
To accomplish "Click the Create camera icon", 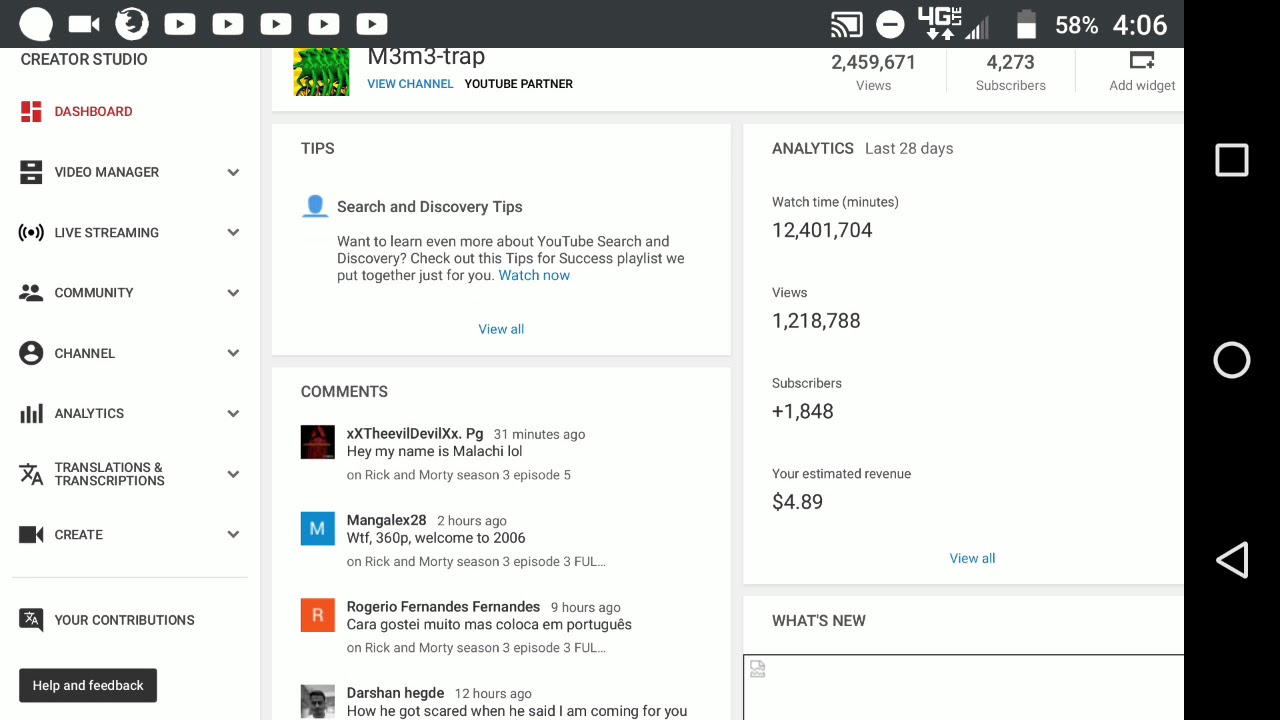I will coord(31,535).
